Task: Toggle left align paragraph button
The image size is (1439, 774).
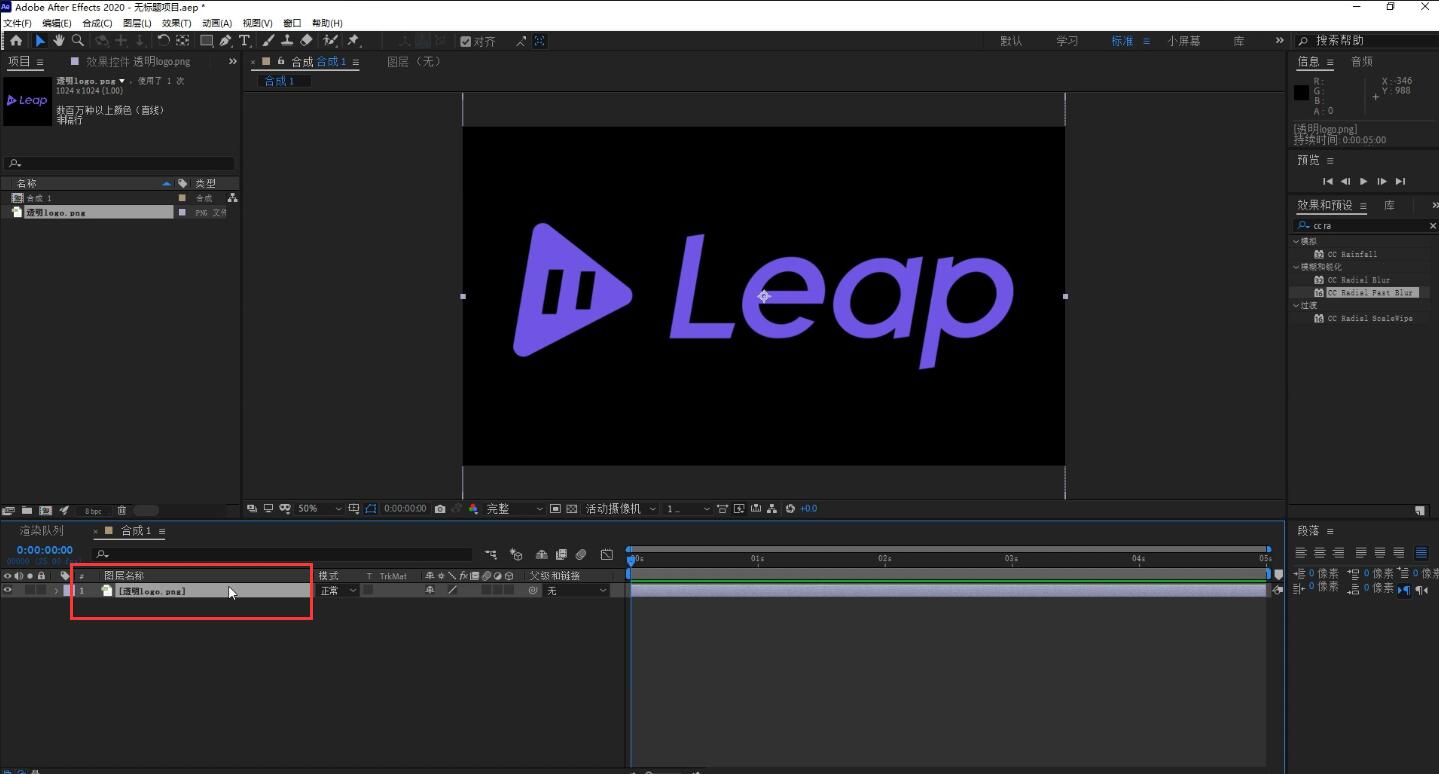Action: tap(1302, 553)
